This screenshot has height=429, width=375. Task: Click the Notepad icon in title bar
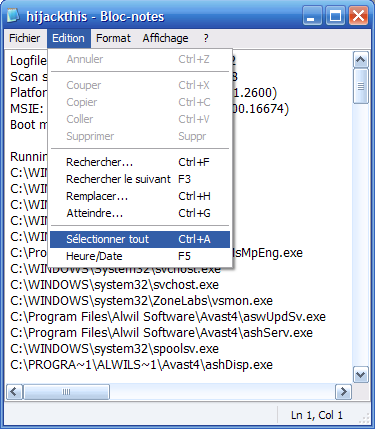click(14, 16)
